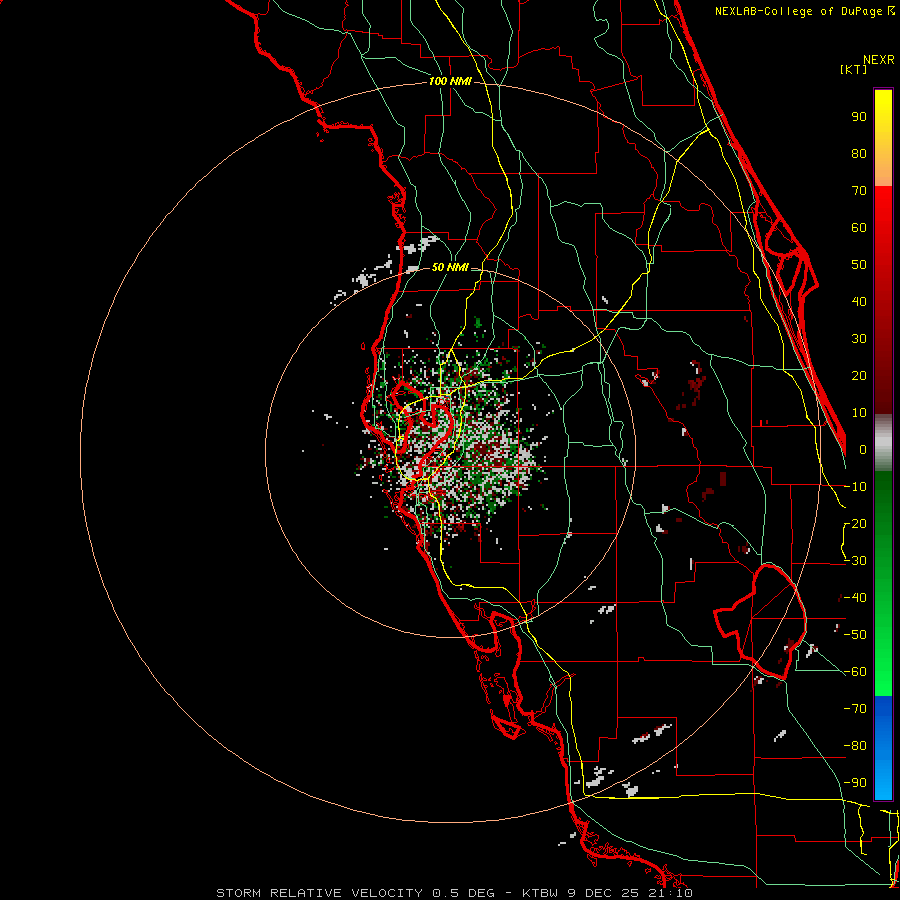The width and height of the screenshot is (900, 900).
Task: Click the Storm Relative Velocity caption at bottom
Action: click(x=454, y=893)
